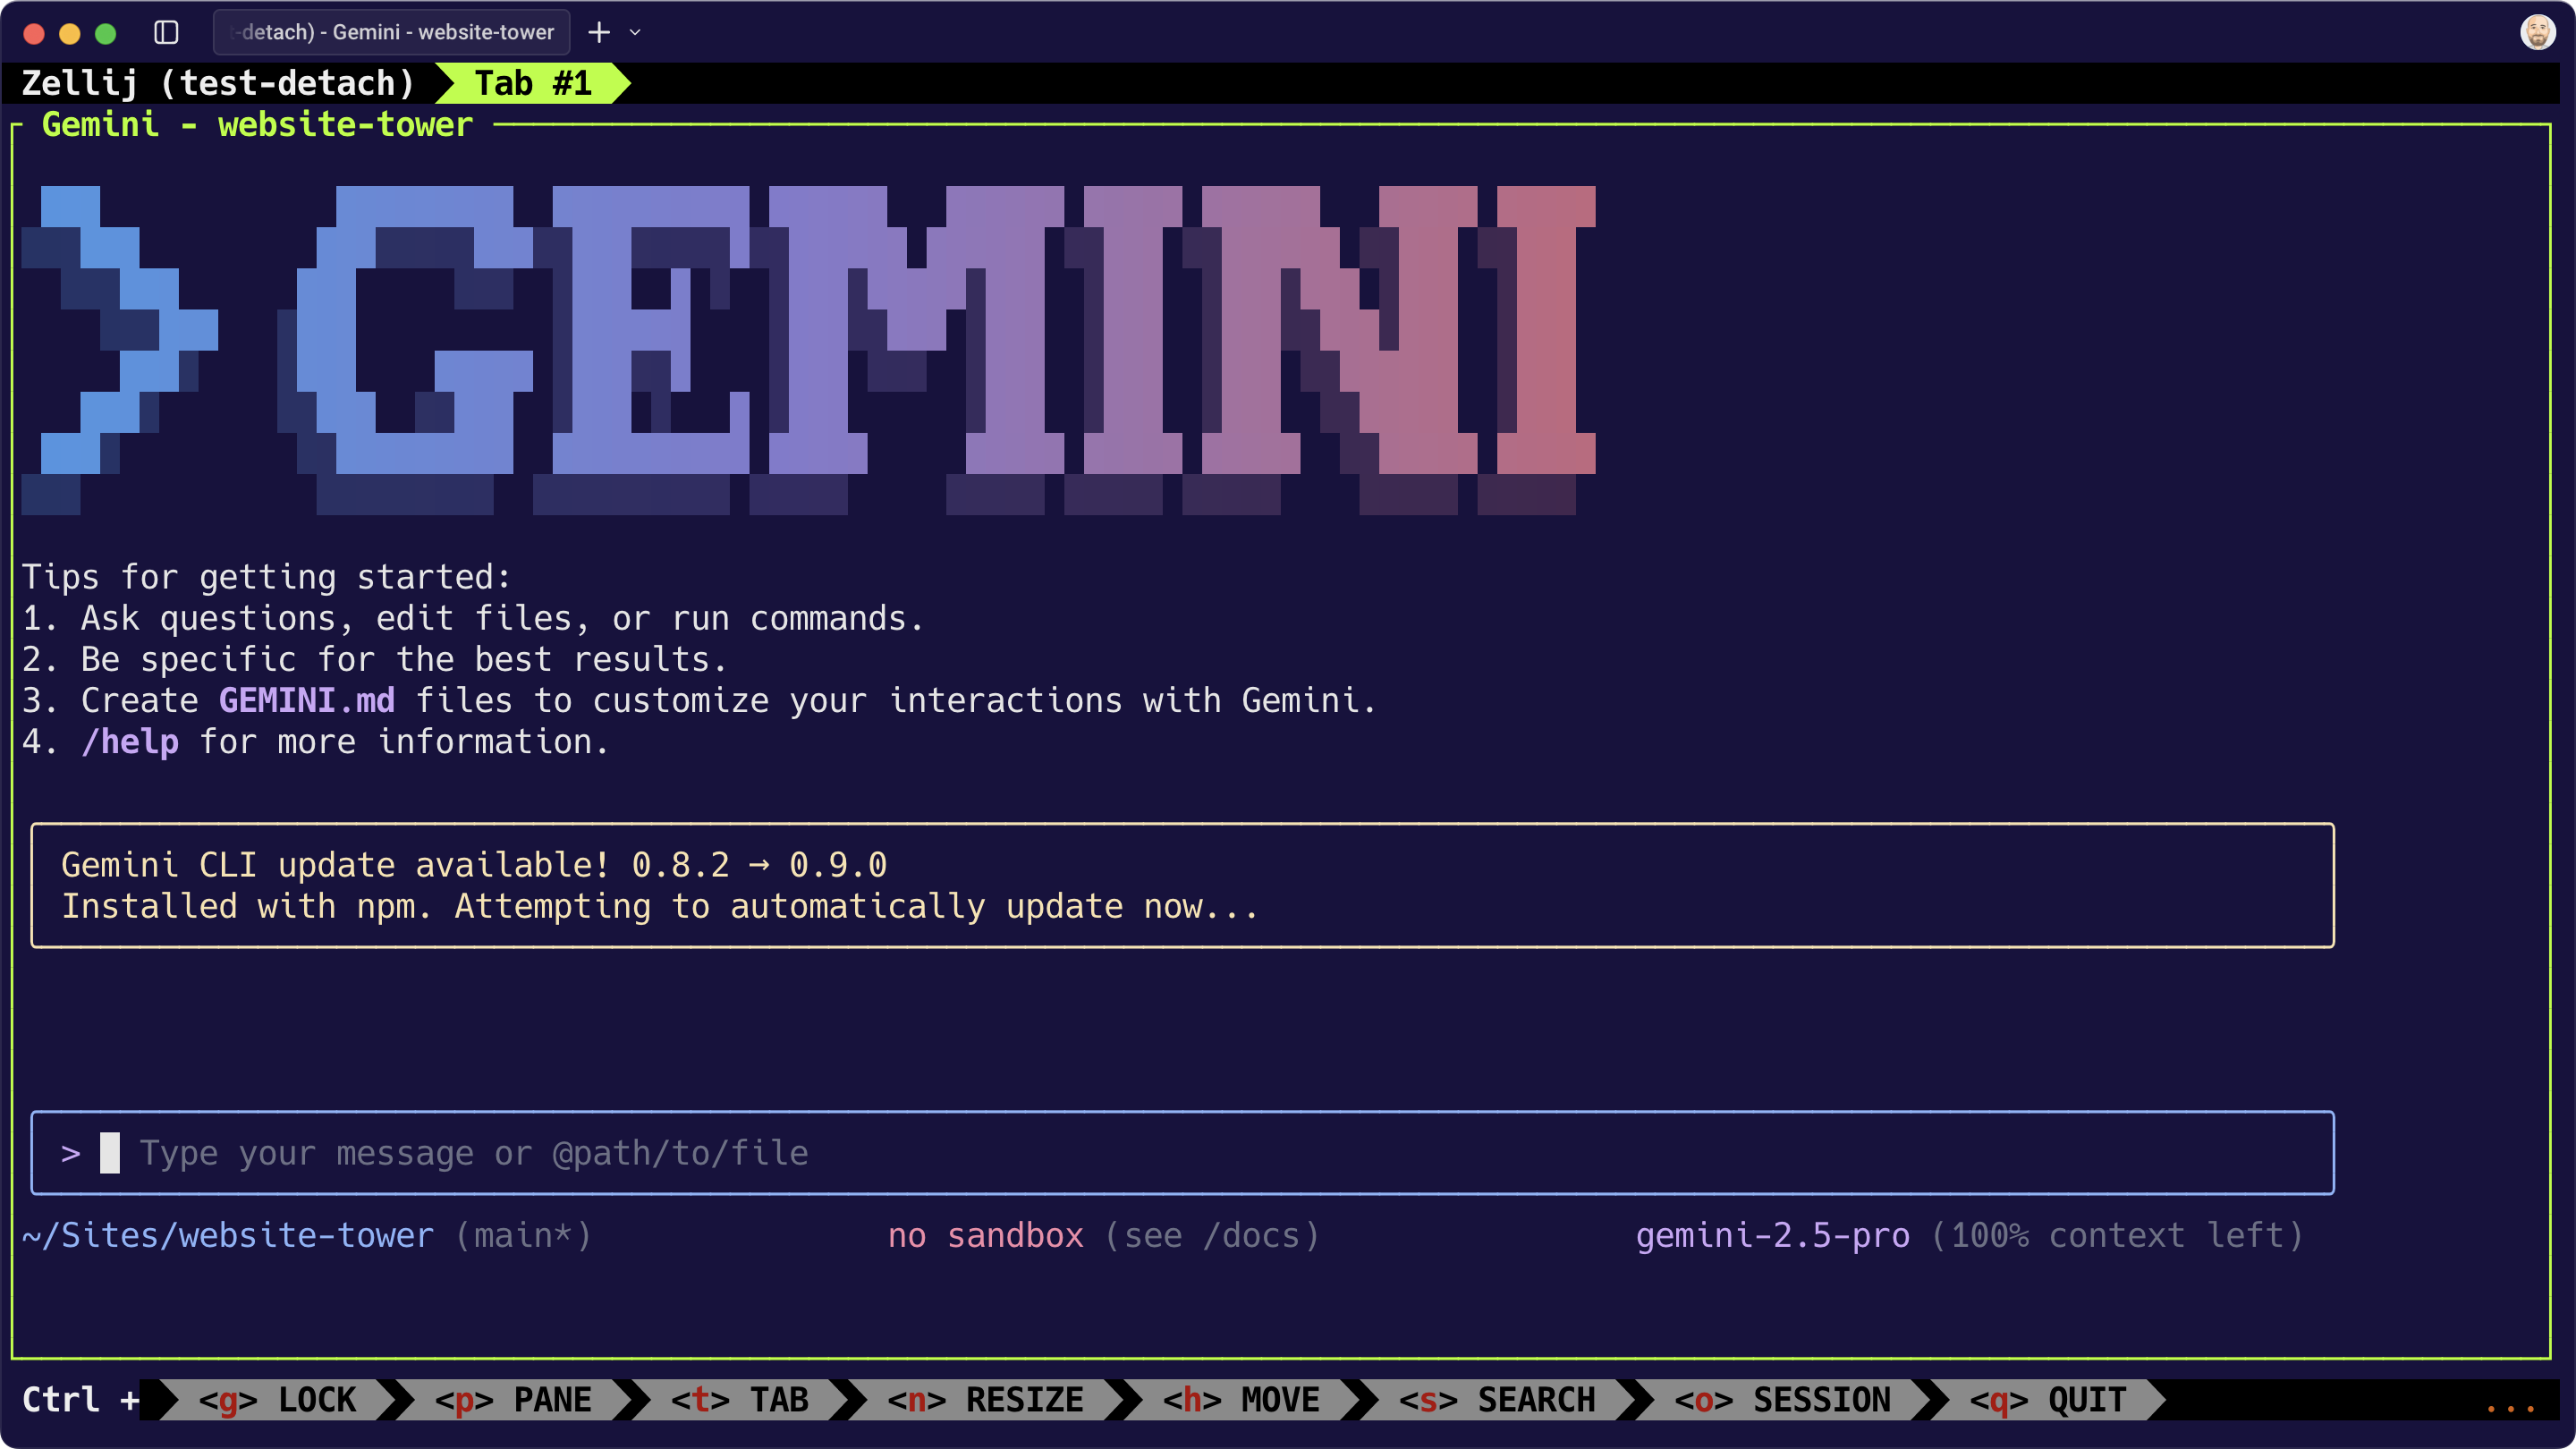2576x1449 pixels.
Task: Select Tab #1 in the Zellij tab bar
Action: 533,83
